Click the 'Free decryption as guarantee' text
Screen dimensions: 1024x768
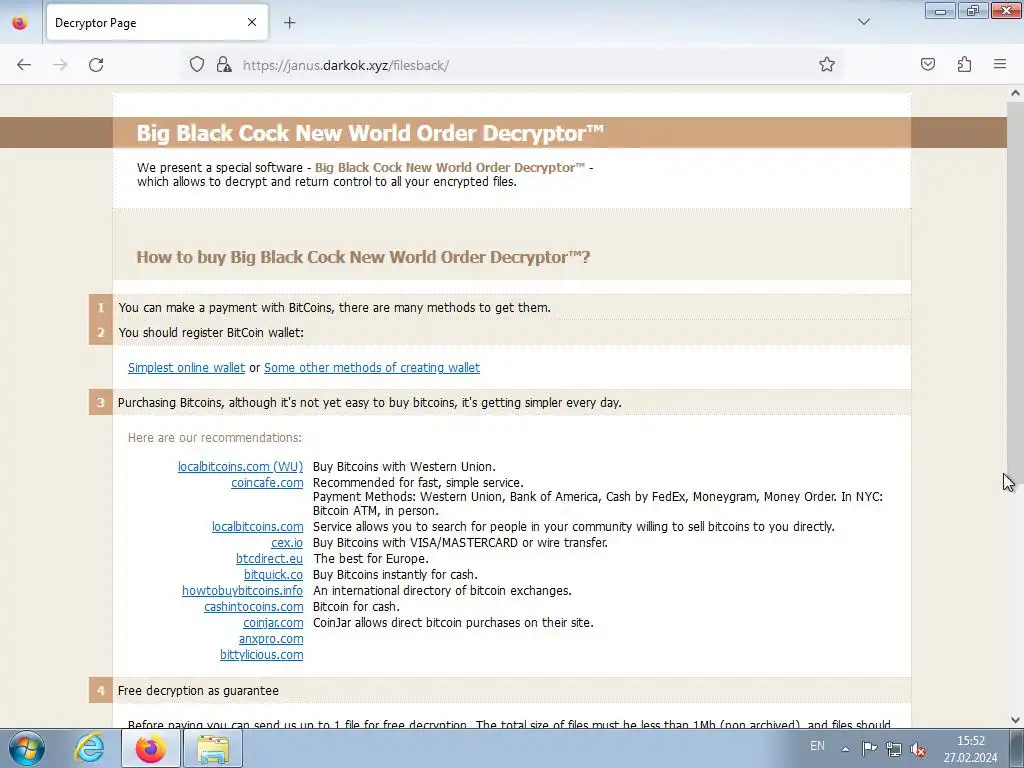(x=198, y=691)
